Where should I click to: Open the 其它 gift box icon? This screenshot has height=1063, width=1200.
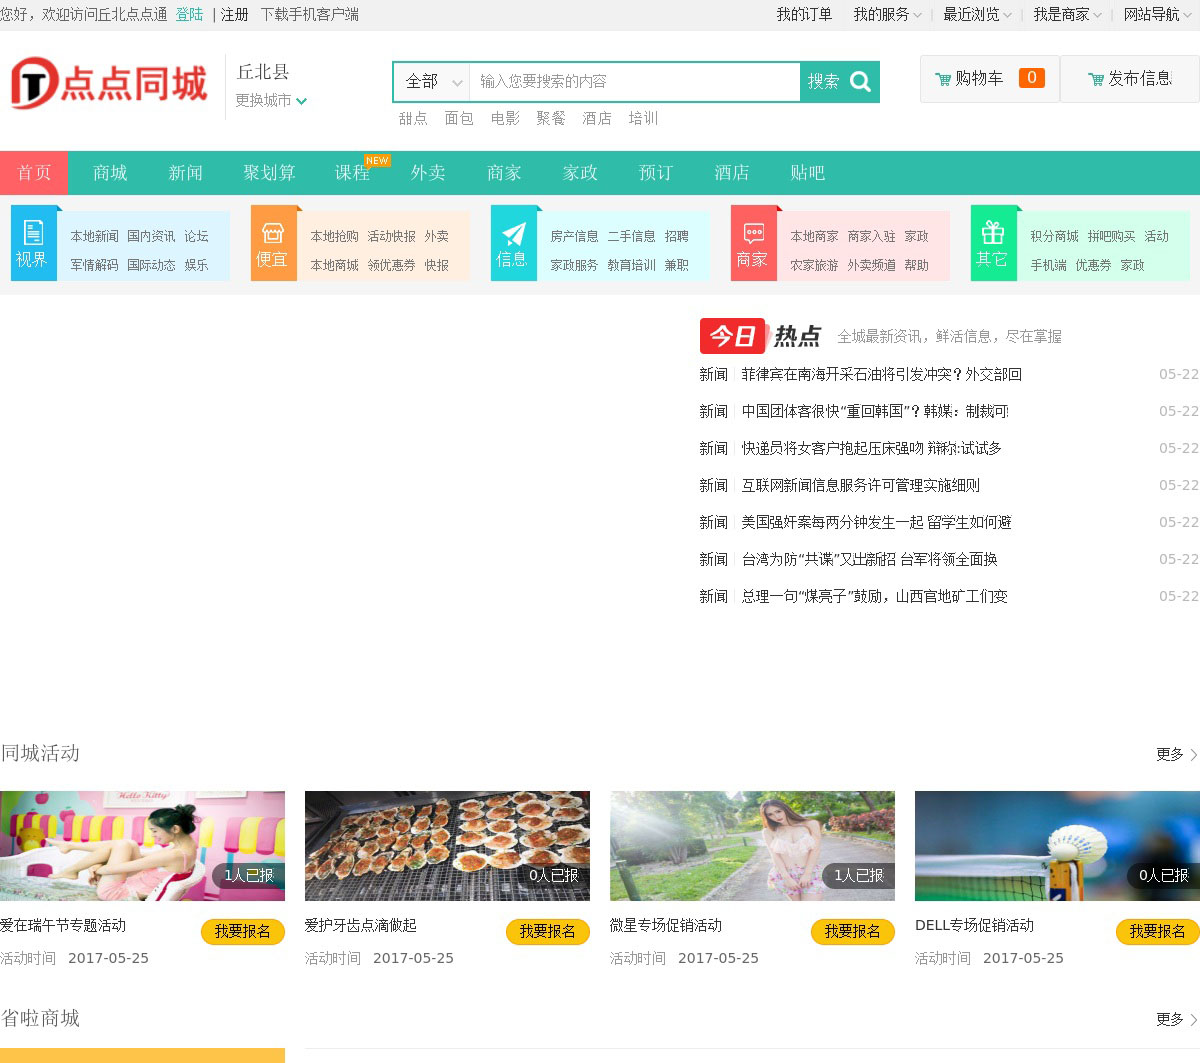(993, 233)
